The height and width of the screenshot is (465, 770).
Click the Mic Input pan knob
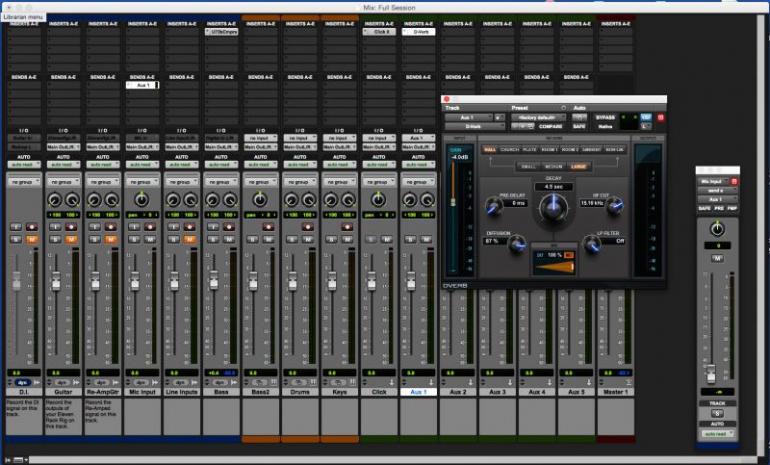click(x=141, y=200)
